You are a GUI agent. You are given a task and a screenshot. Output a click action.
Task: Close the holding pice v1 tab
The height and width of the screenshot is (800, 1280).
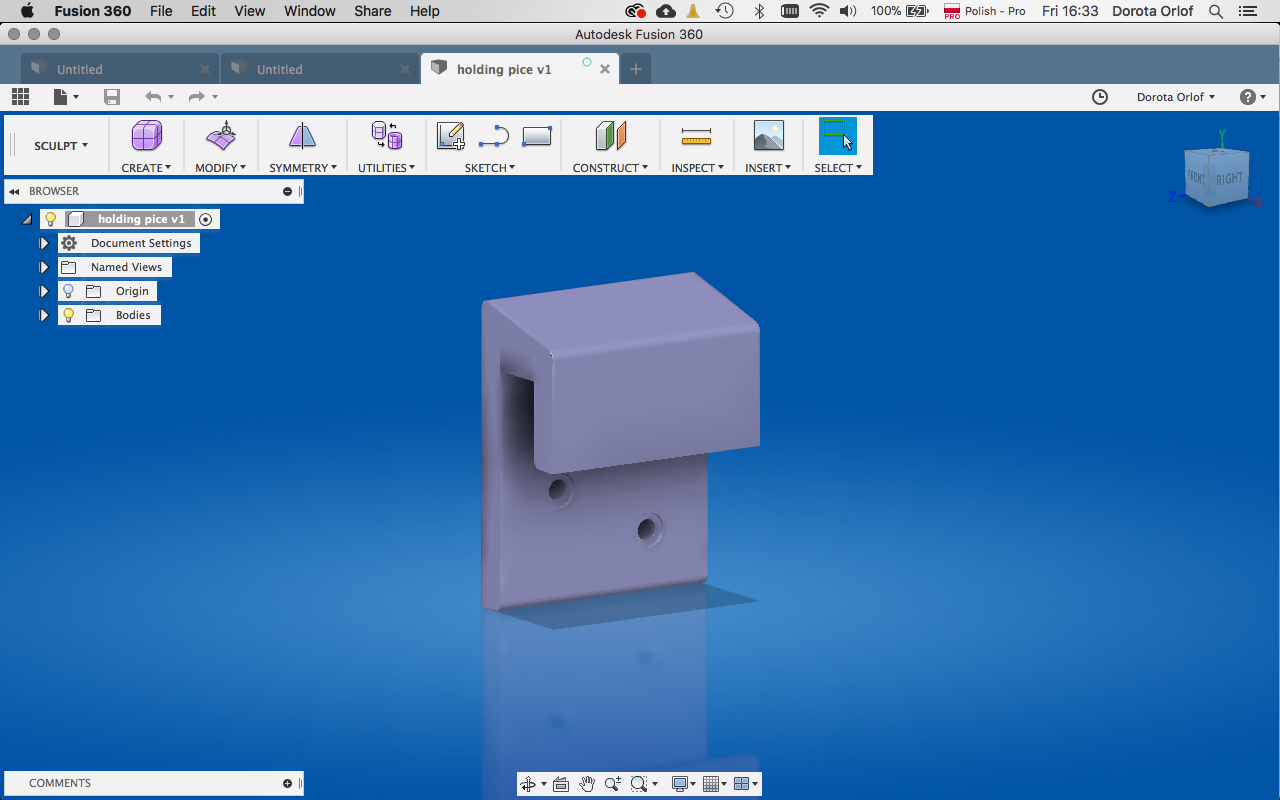coord(605,69)
